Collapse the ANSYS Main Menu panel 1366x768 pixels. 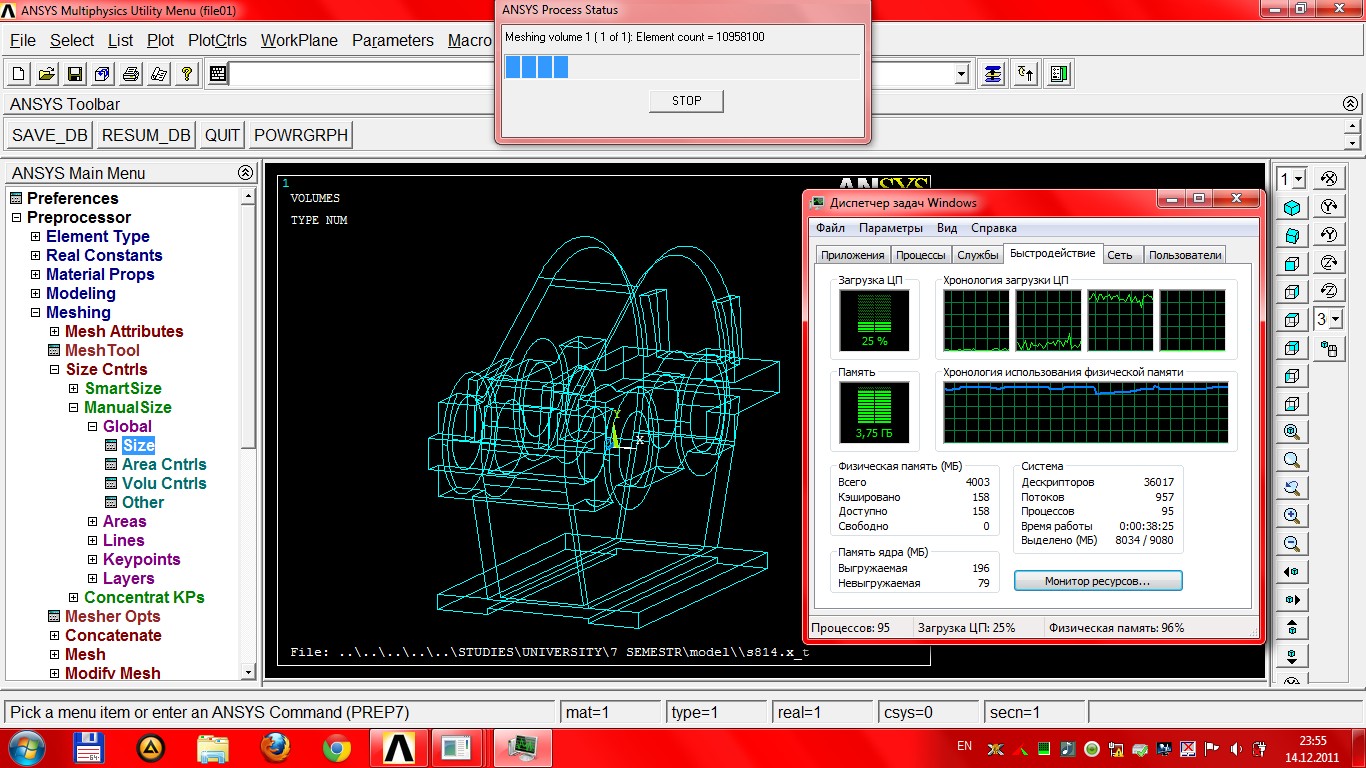click(246, 173)
